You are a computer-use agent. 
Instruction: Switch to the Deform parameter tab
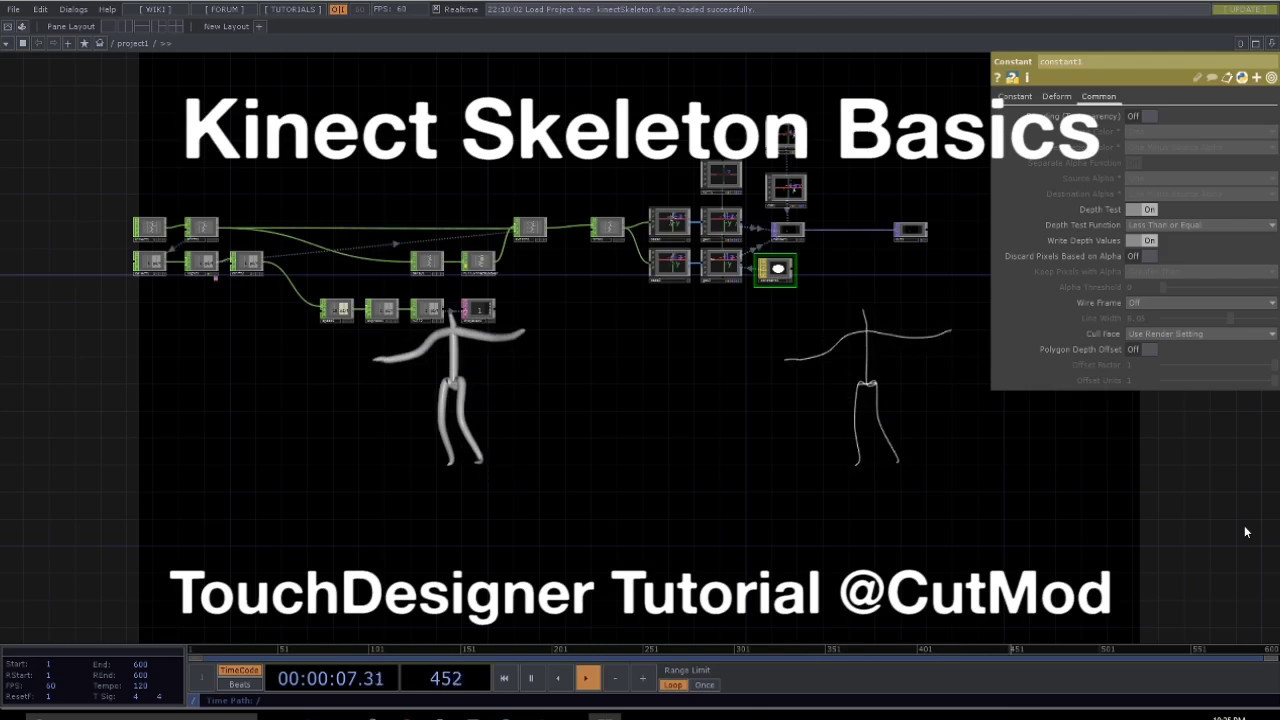pyautogui.click(x=1056, y=96)
